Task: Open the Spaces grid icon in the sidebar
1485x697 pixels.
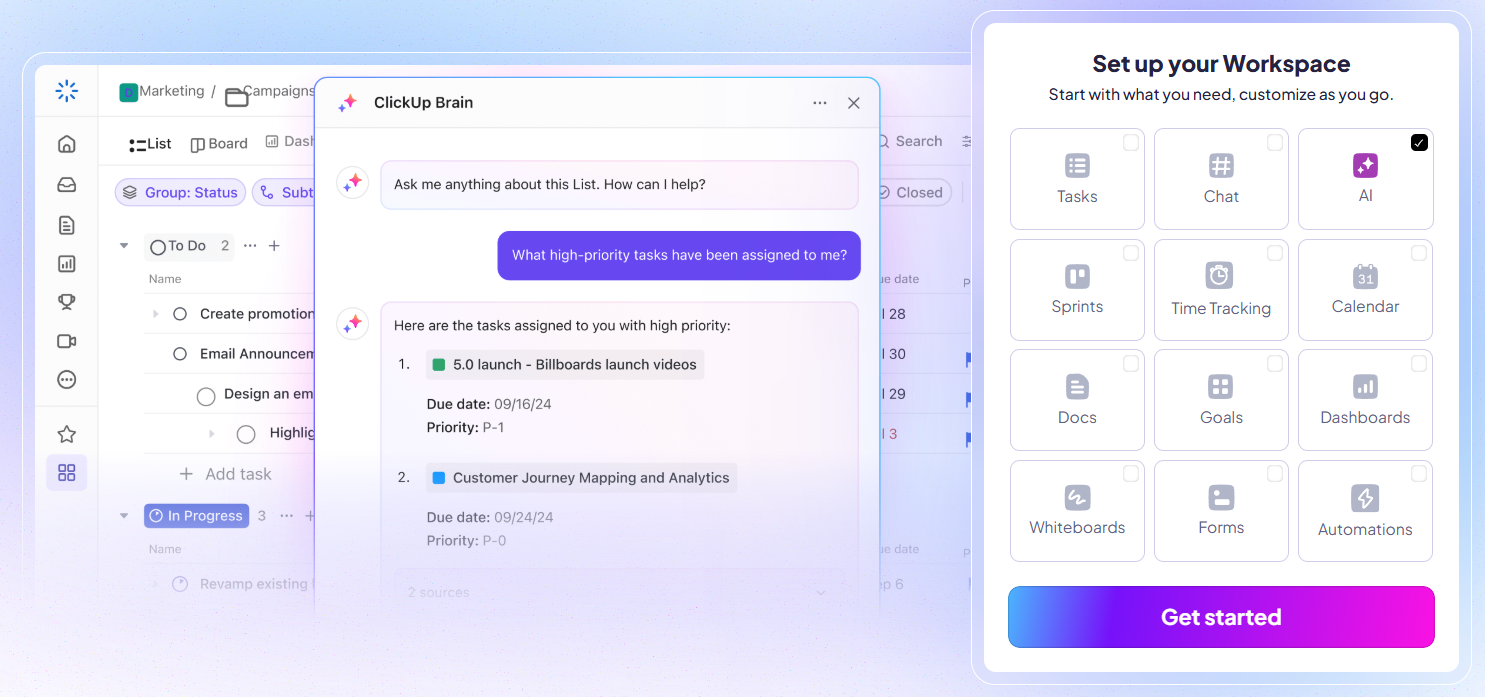Action: coord(67,472)
